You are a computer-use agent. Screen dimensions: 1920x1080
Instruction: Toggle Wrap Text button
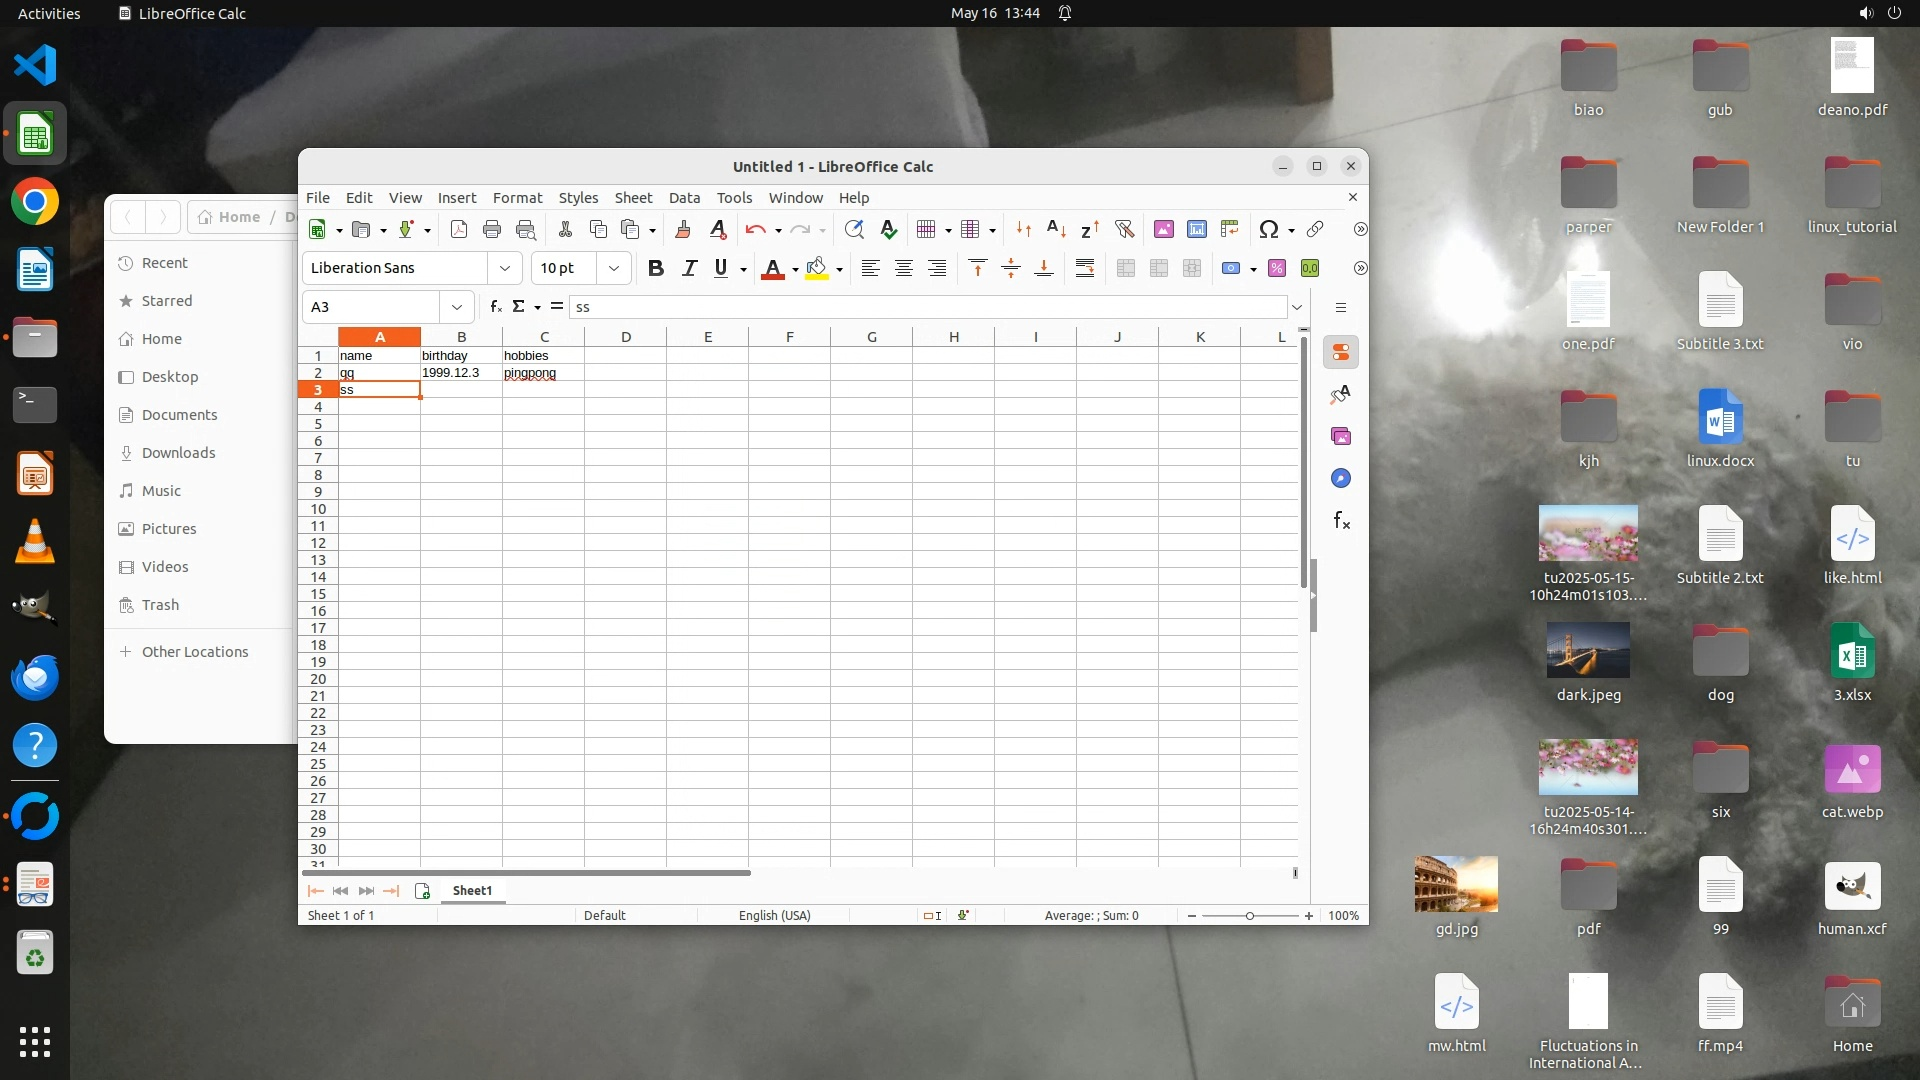(x=1085, y=268)
